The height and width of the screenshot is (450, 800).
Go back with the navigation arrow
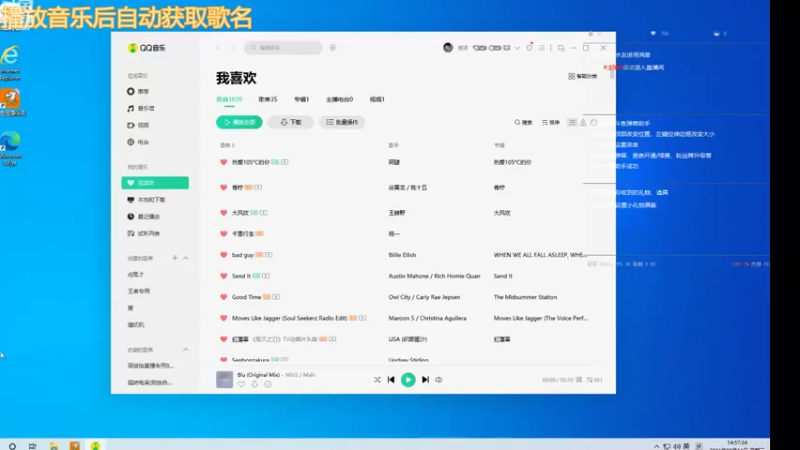pyautogui.click(x=218, y=47)
